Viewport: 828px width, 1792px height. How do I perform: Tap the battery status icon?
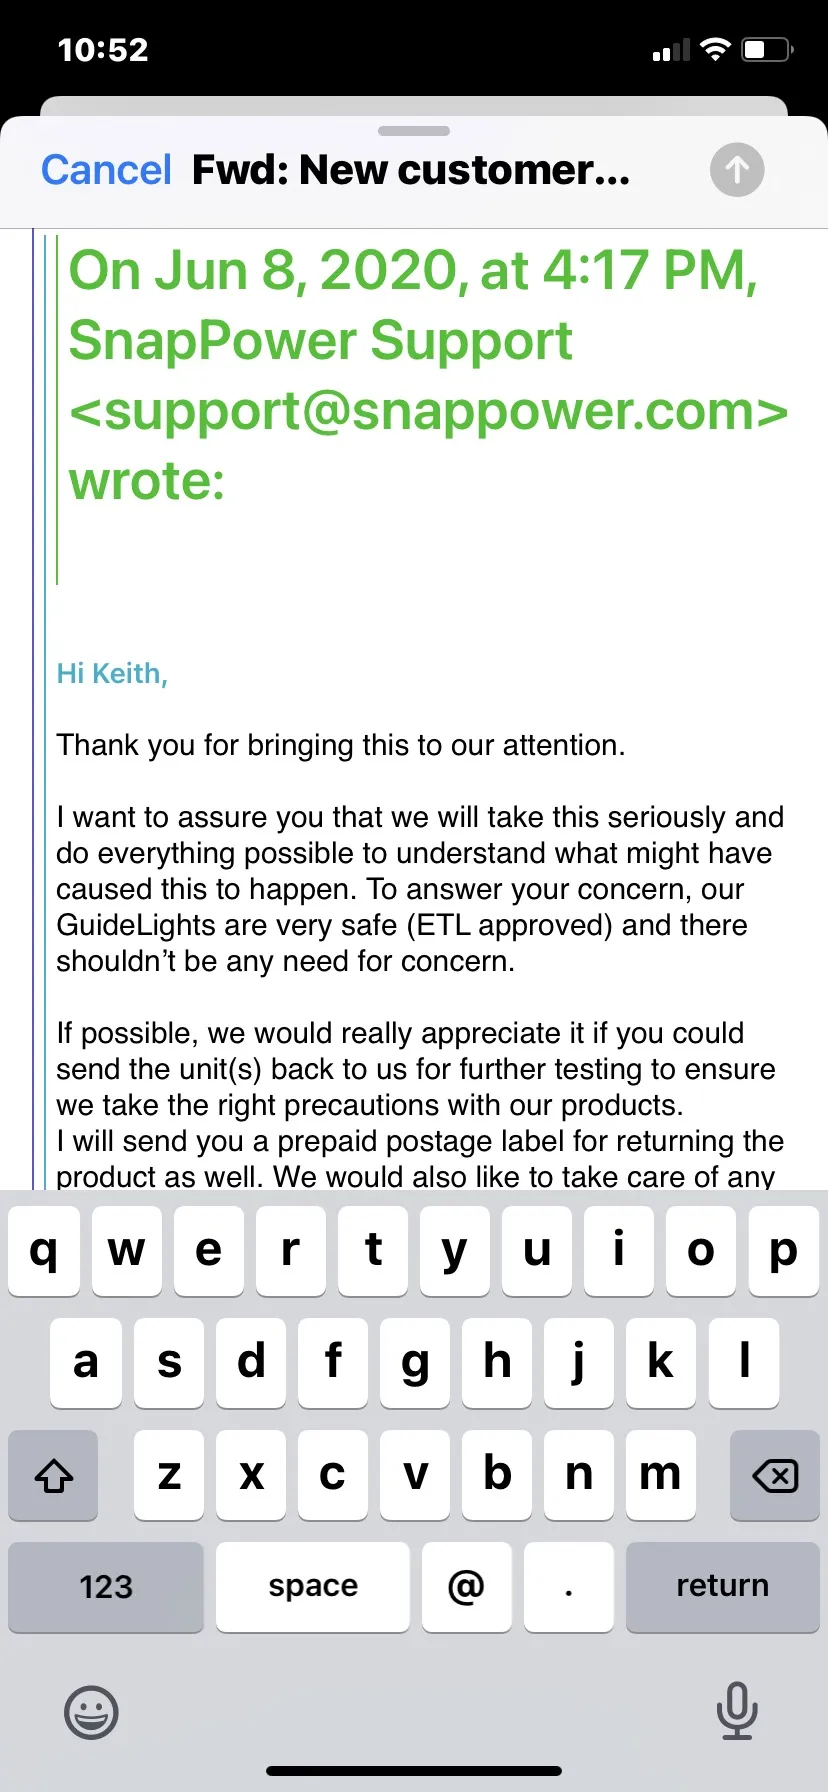tap(767, 49)
